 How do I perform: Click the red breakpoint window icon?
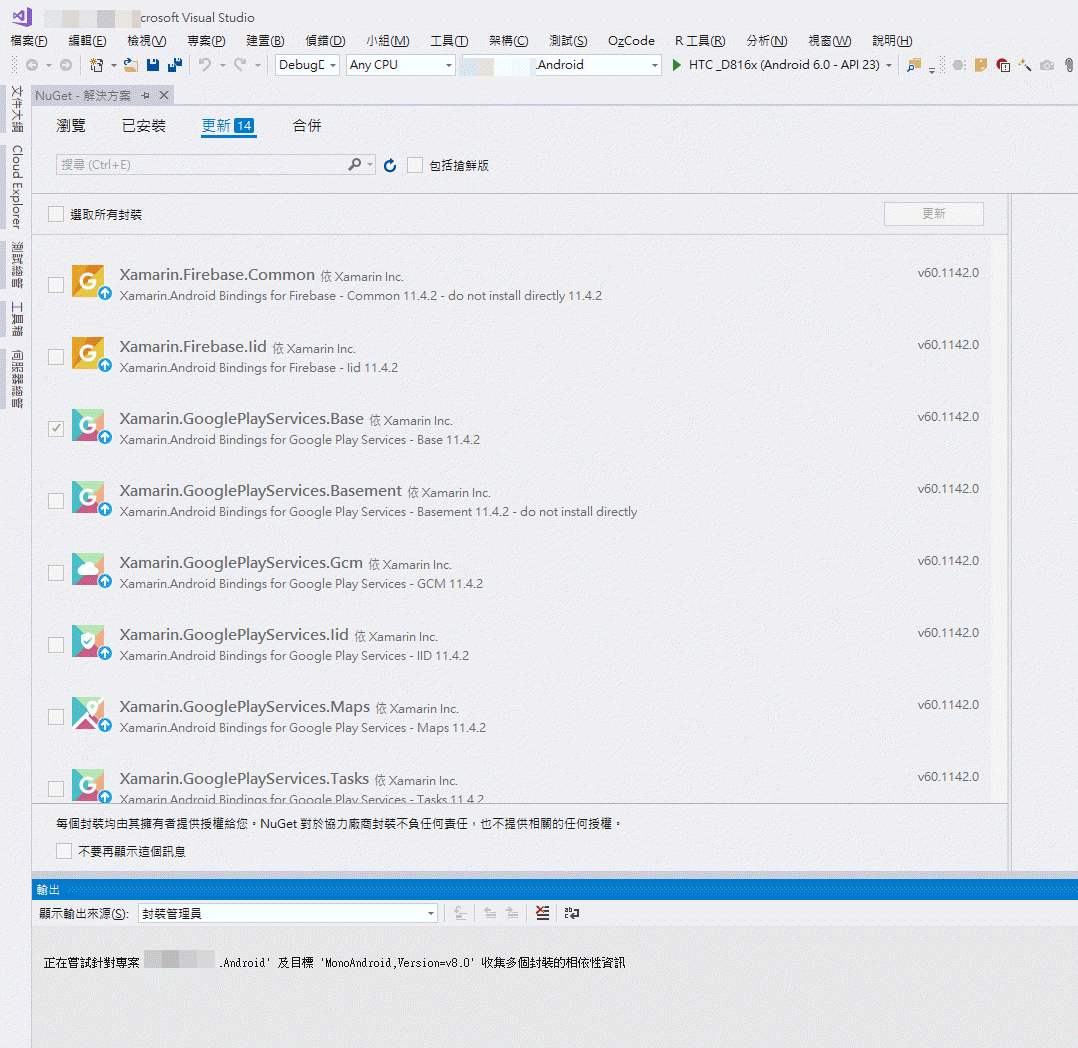(1003, 65)
